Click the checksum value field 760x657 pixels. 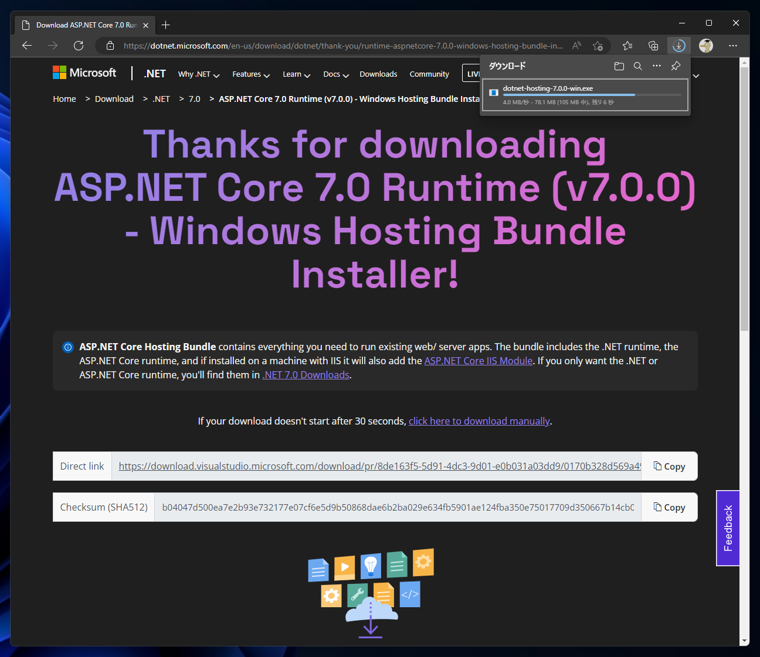pyautogui.click(x=397, y=507)
